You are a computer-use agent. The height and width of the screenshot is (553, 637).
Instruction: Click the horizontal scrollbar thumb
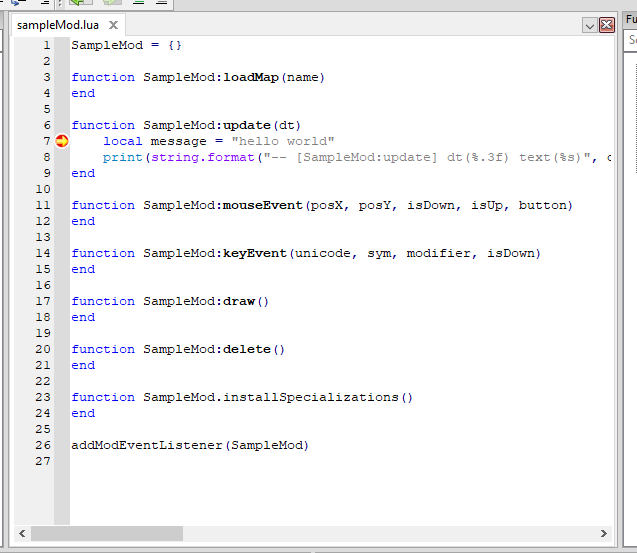[x=106, y=534]
